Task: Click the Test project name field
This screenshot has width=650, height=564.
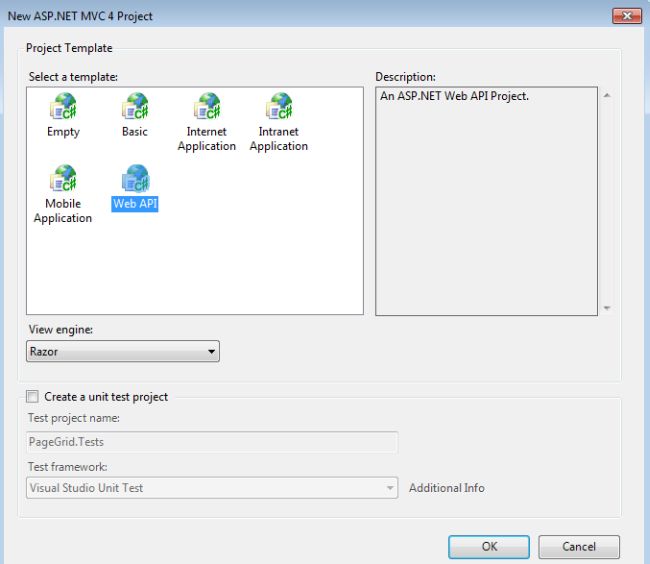Action: (212, 442)
